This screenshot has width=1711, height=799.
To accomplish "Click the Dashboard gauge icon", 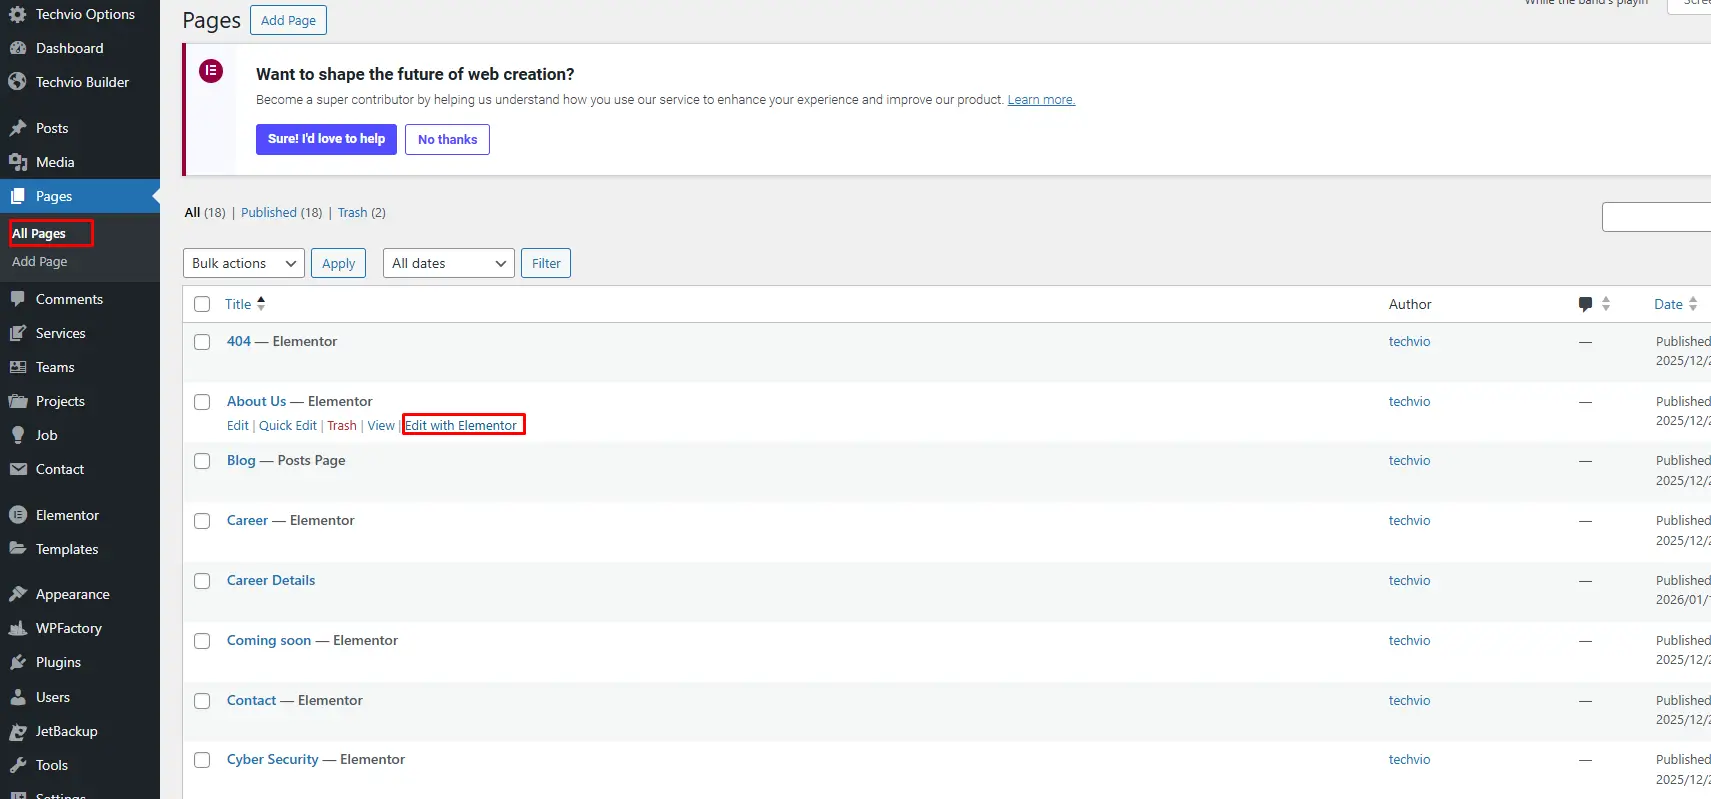I will (17, 48).
